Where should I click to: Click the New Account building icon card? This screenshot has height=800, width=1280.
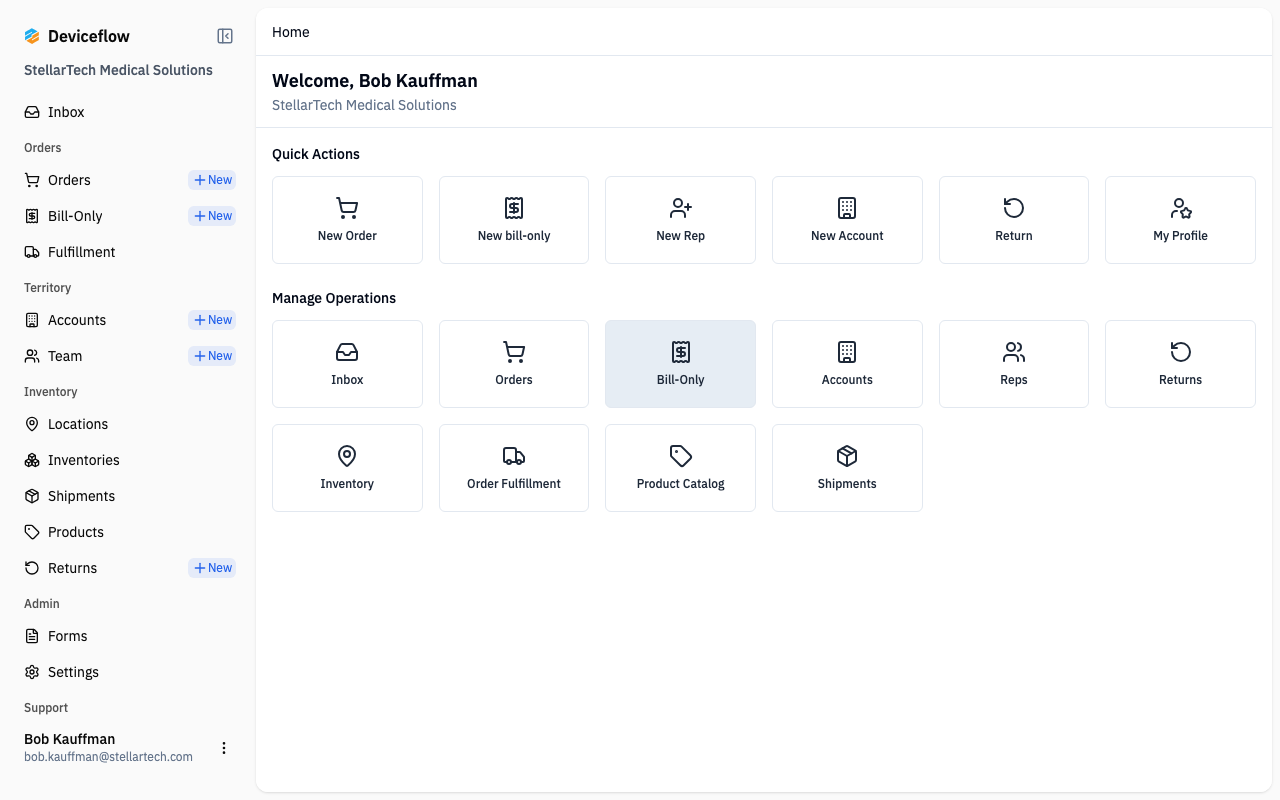pyautogui.click(x=847, y=220)
